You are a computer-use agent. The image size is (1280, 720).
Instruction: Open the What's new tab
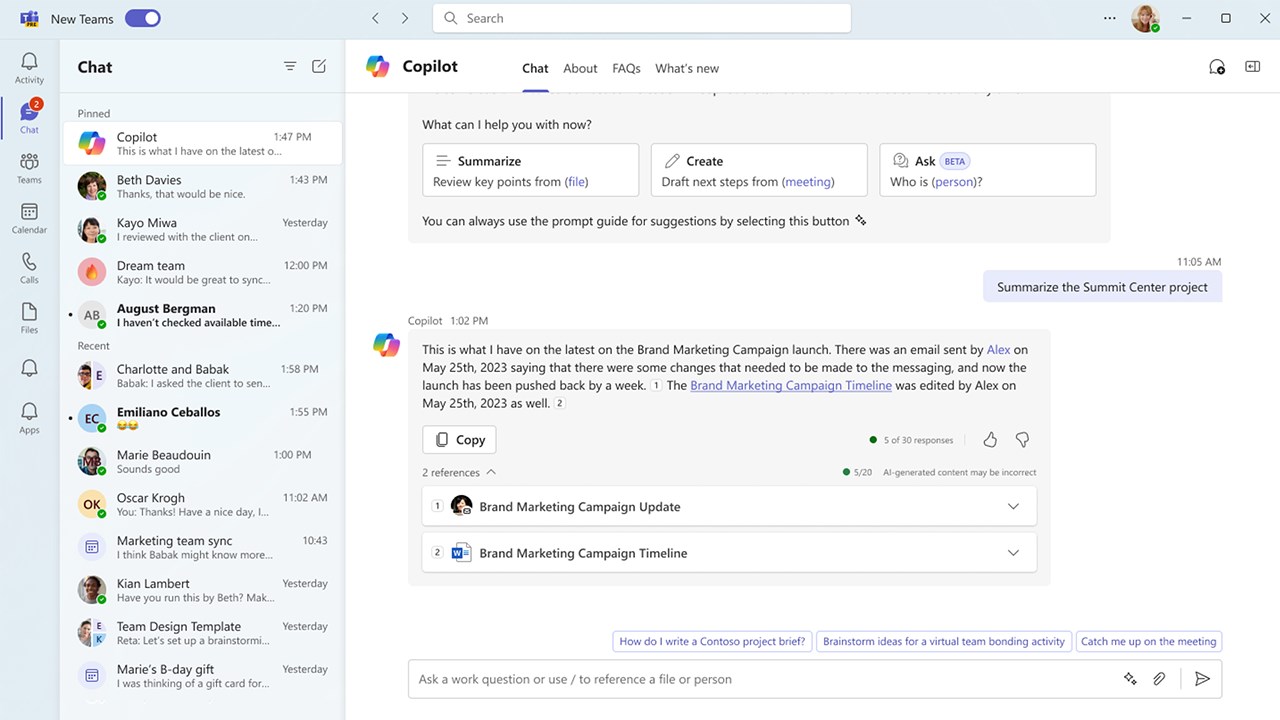click(x=687, y=68)
